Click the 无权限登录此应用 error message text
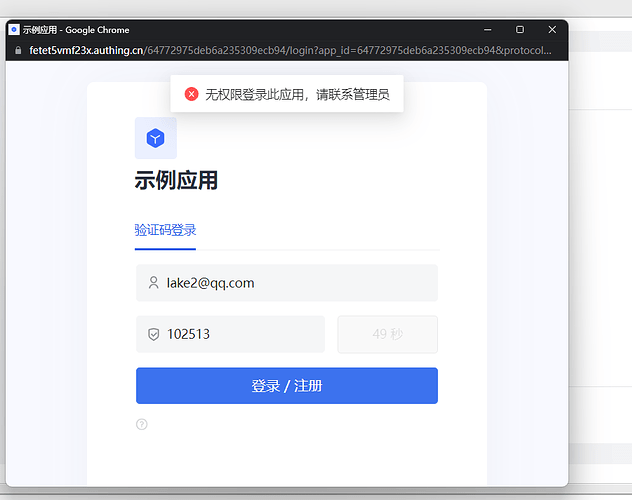The width and height of the screenshot is (632, 500). tap(296, 94)
